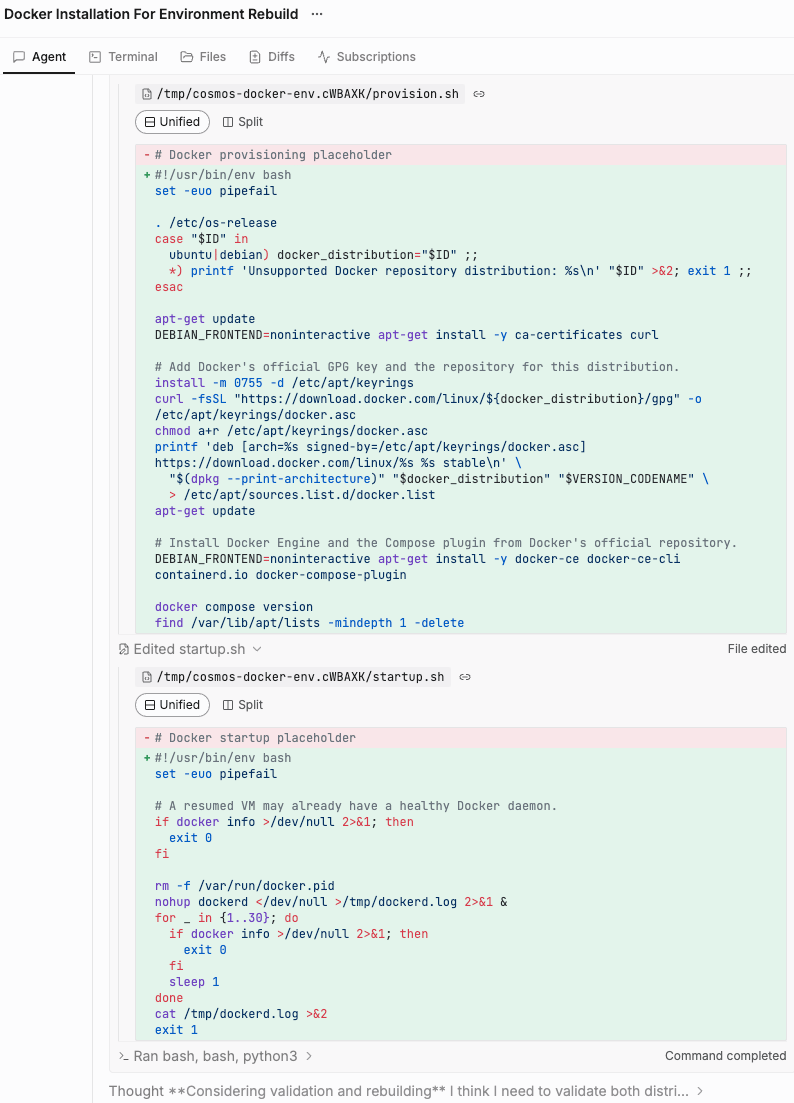Collapse the Edited startup.sh section chevron

257,649
